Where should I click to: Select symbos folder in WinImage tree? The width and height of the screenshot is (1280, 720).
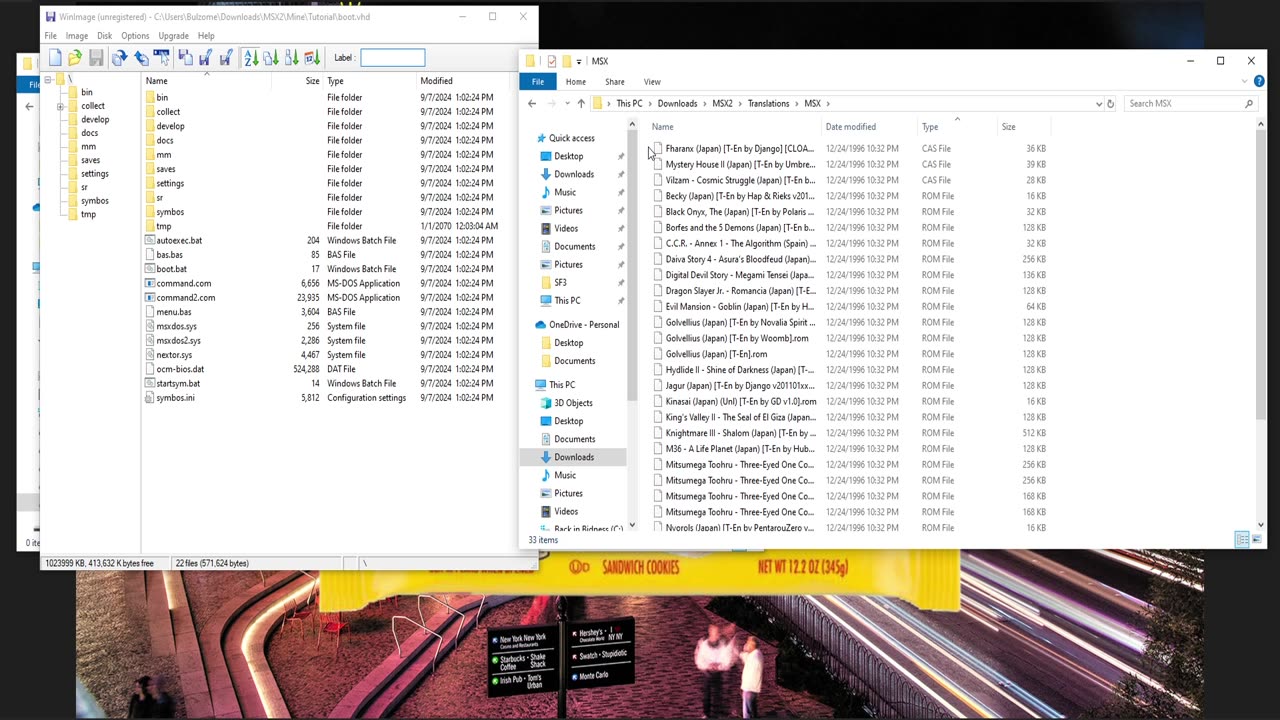pos(94,201)
